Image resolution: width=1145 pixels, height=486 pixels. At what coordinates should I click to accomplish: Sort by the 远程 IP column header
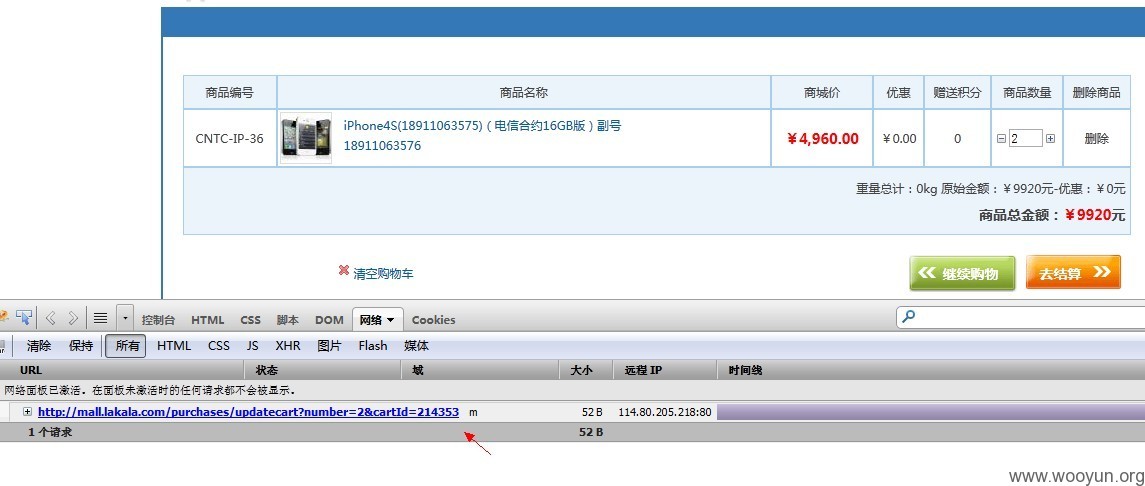coord(665,370)
